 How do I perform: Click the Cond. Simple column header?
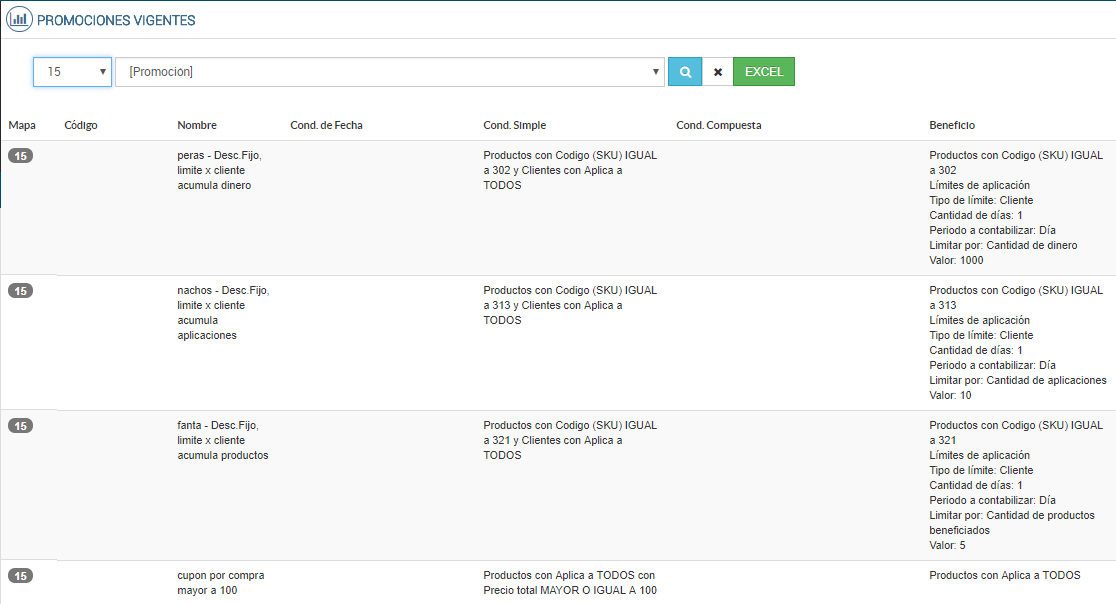(514, 125)
